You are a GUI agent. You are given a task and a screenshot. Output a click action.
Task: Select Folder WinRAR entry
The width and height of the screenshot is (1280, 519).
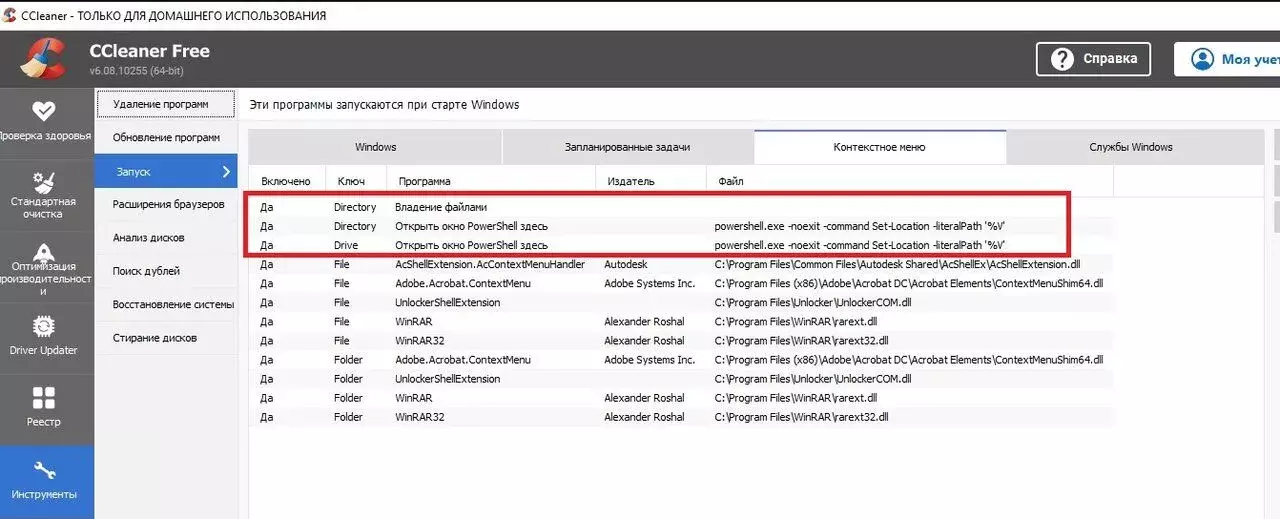point(681,398)
